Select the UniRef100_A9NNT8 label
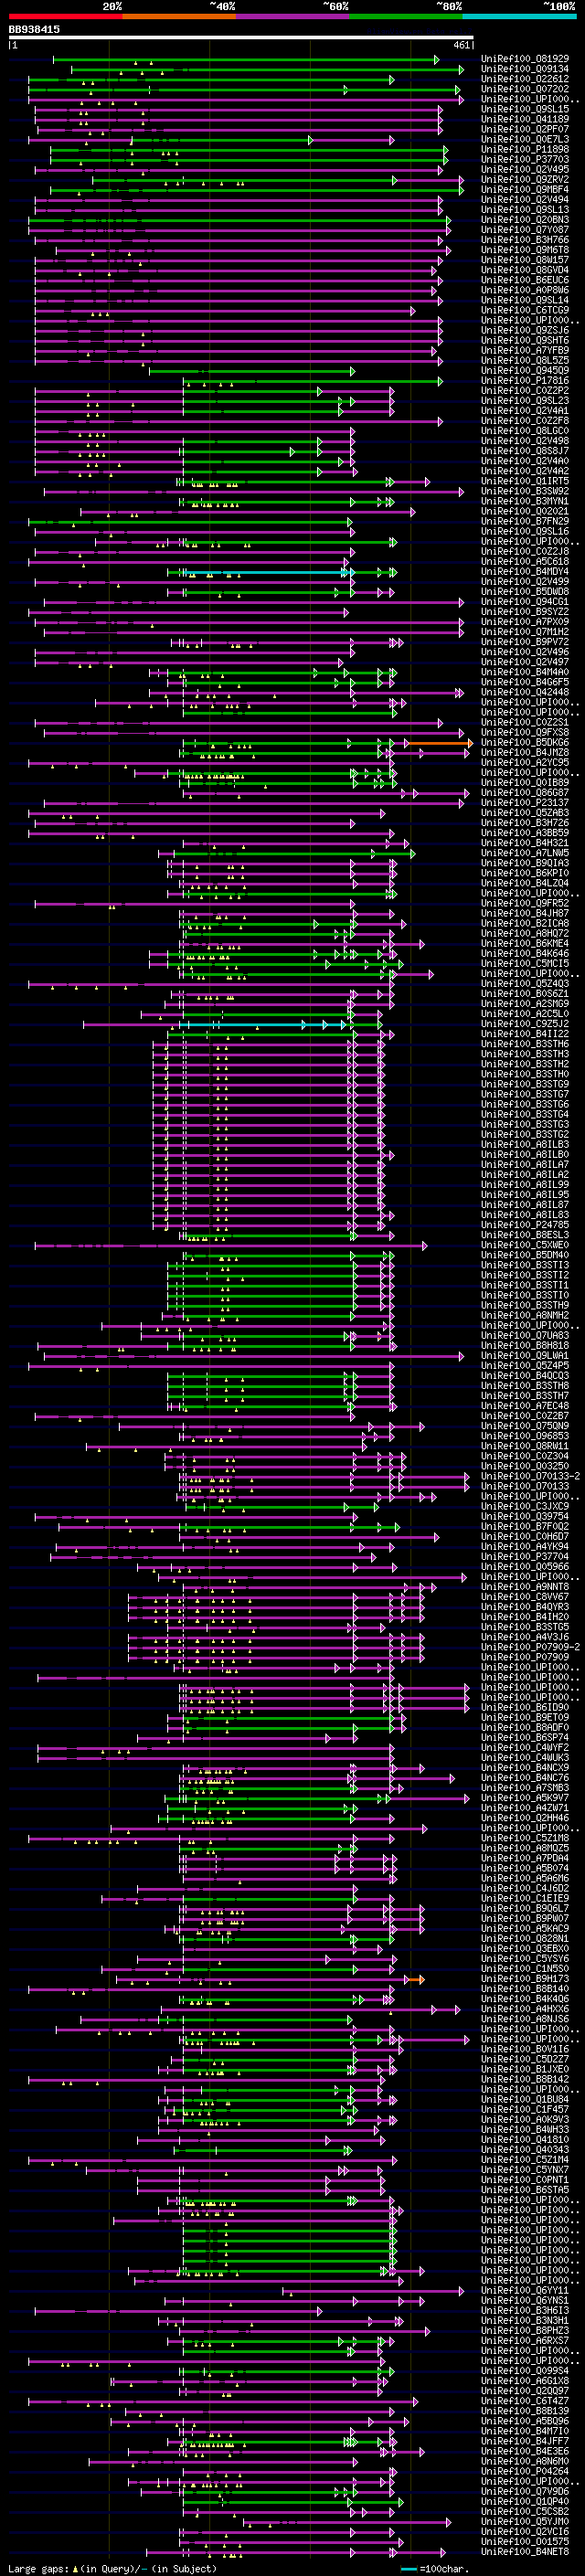 525,1587
